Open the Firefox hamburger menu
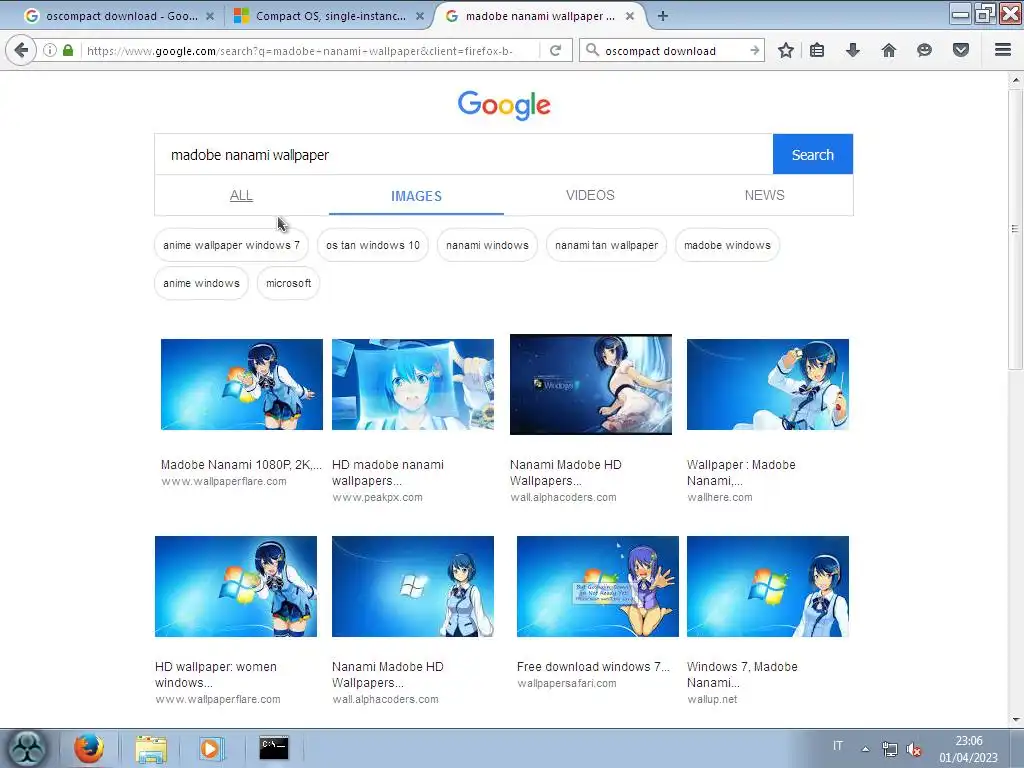Image resolution: width=1024 pixels, height=768 pixels. click(1003, 50)
